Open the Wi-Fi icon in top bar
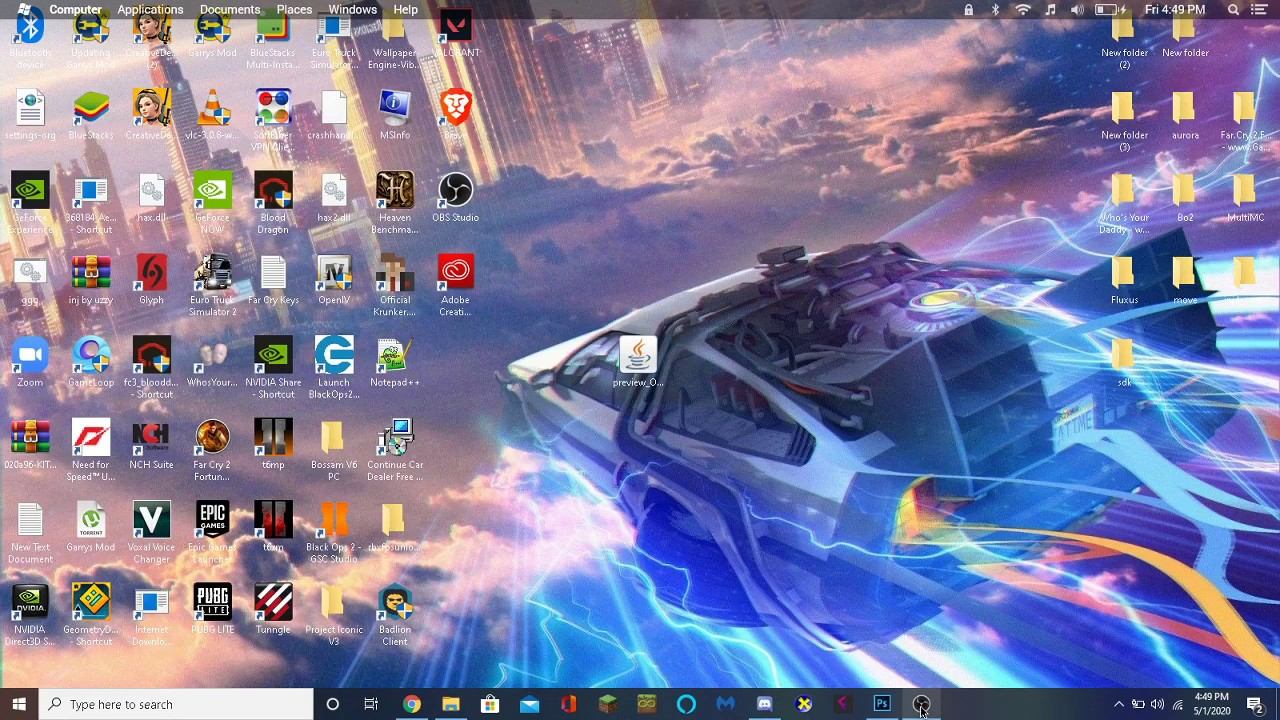The height and width of the screenshot is (720, 1280). click(x=1023, y=10)
